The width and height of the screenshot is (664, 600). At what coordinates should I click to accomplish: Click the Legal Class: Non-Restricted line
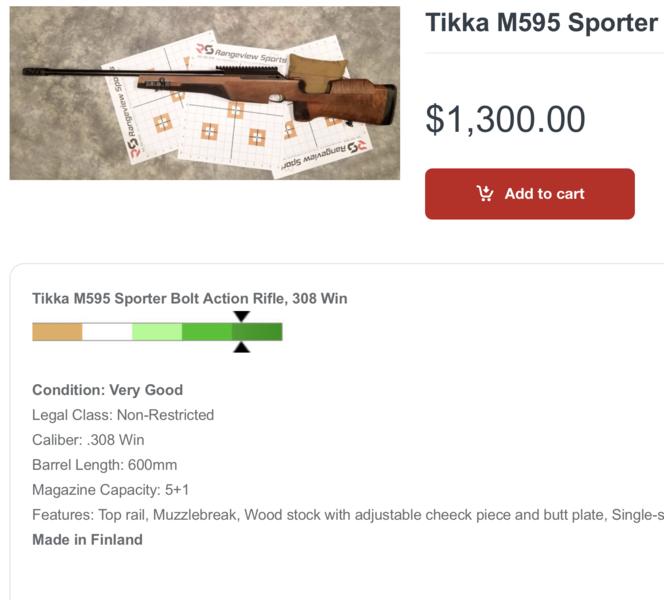click(x=123, y=415)
